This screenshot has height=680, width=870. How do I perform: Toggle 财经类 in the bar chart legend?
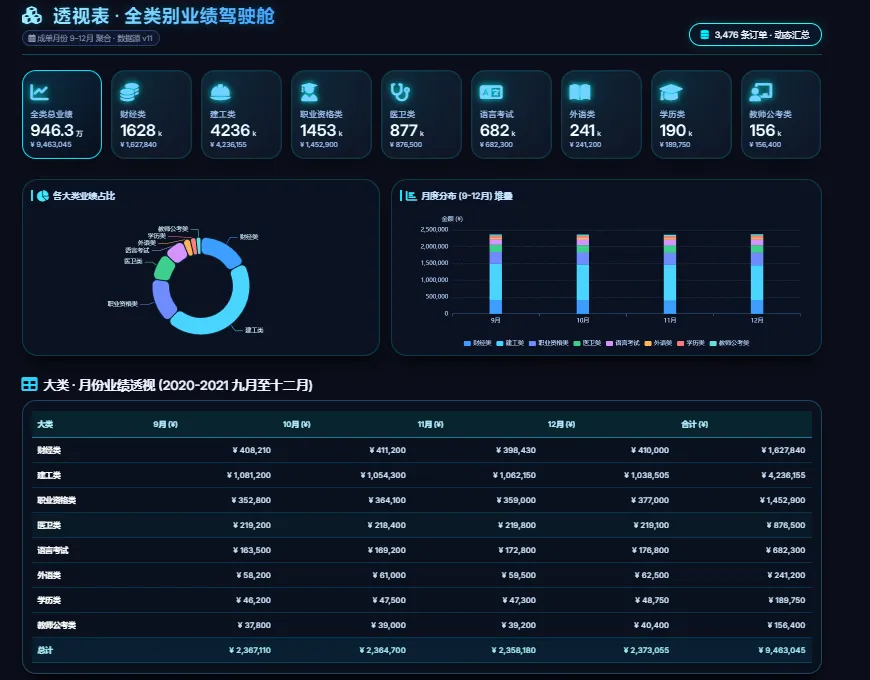coord(477,343)
